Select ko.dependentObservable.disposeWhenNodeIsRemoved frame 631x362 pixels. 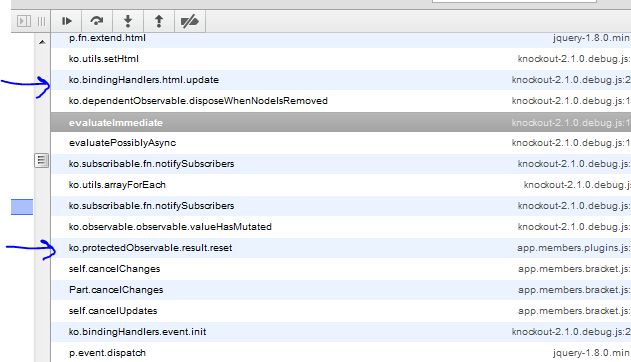point(341,101)
